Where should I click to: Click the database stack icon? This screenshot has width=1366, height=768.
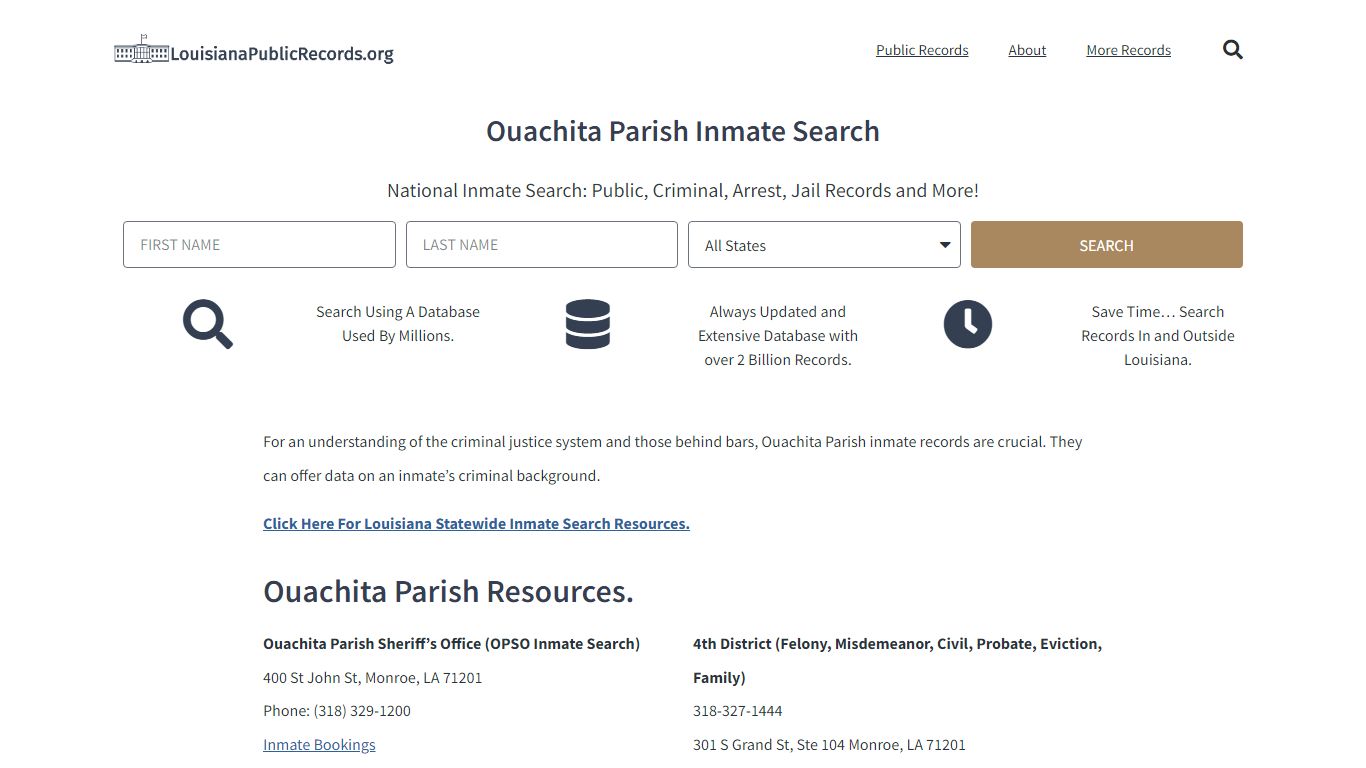588,324
